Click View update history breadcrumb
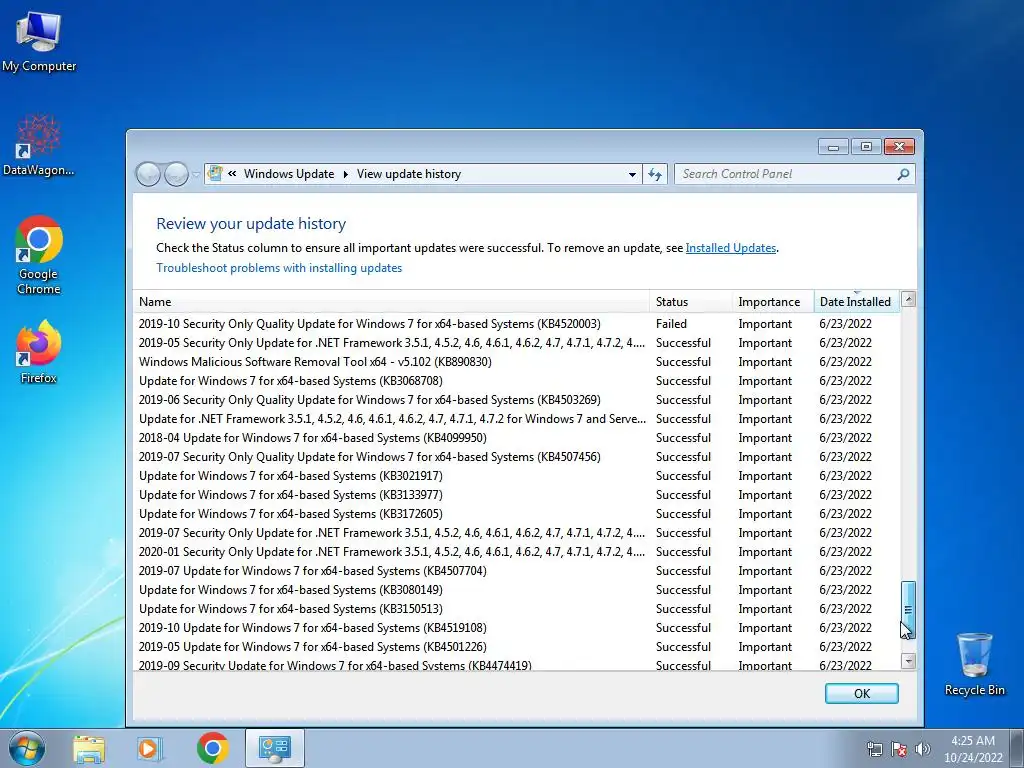 point(409,174)
